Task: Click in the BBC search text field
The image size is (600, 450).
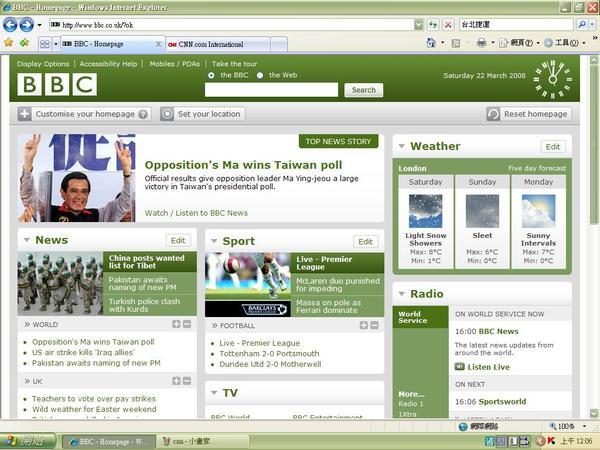Action: 271,90
